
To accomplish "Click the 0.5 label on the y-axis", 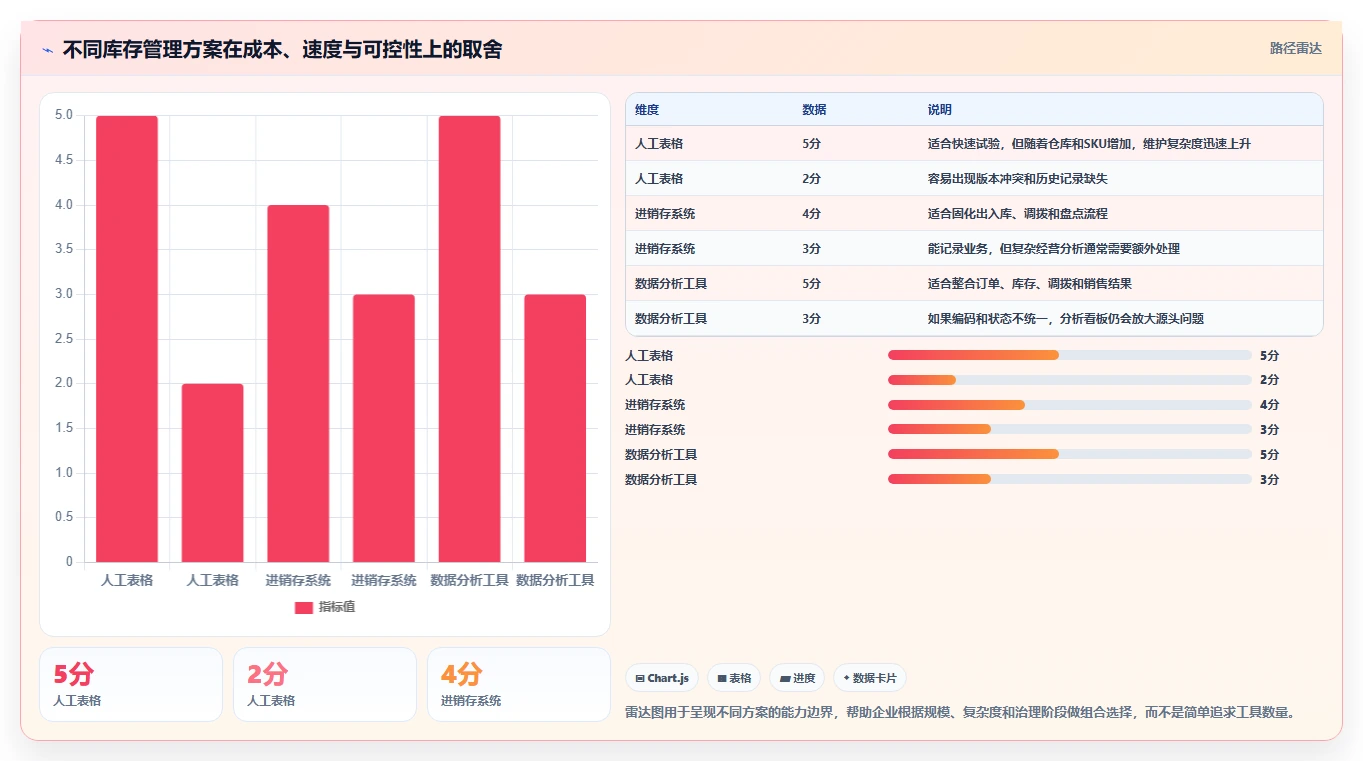I will [63, 517].
